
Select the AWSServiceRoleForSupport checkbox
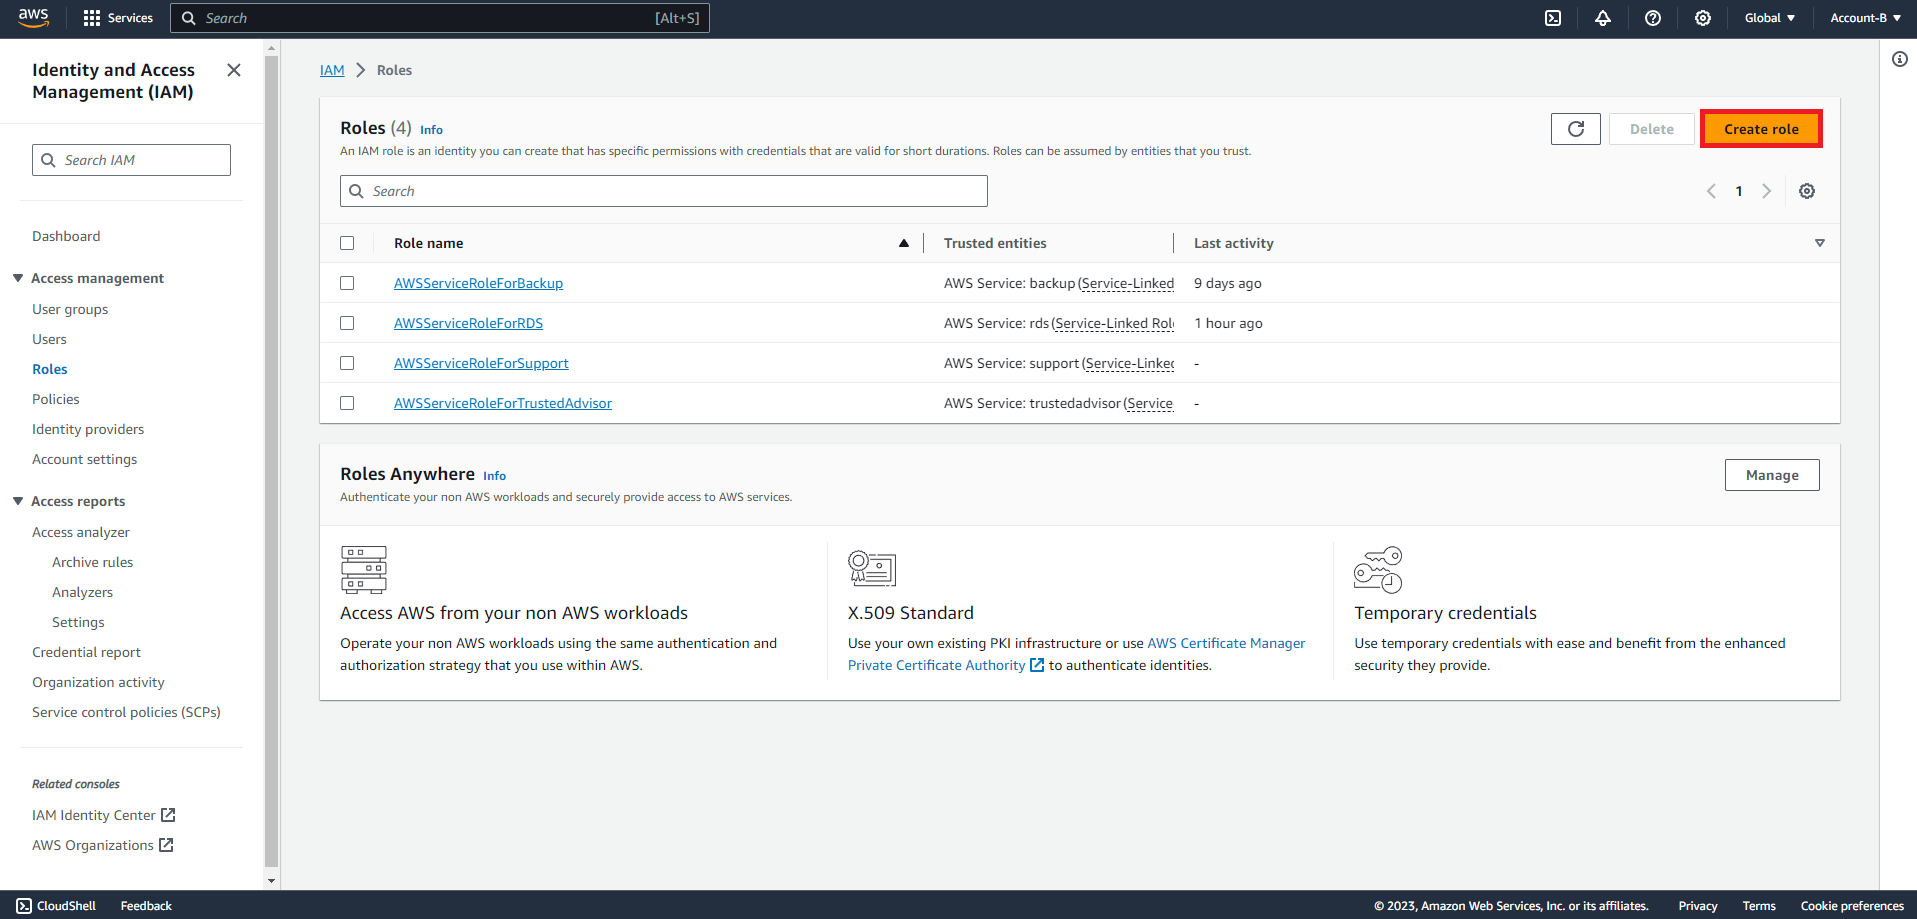[347, 363]
